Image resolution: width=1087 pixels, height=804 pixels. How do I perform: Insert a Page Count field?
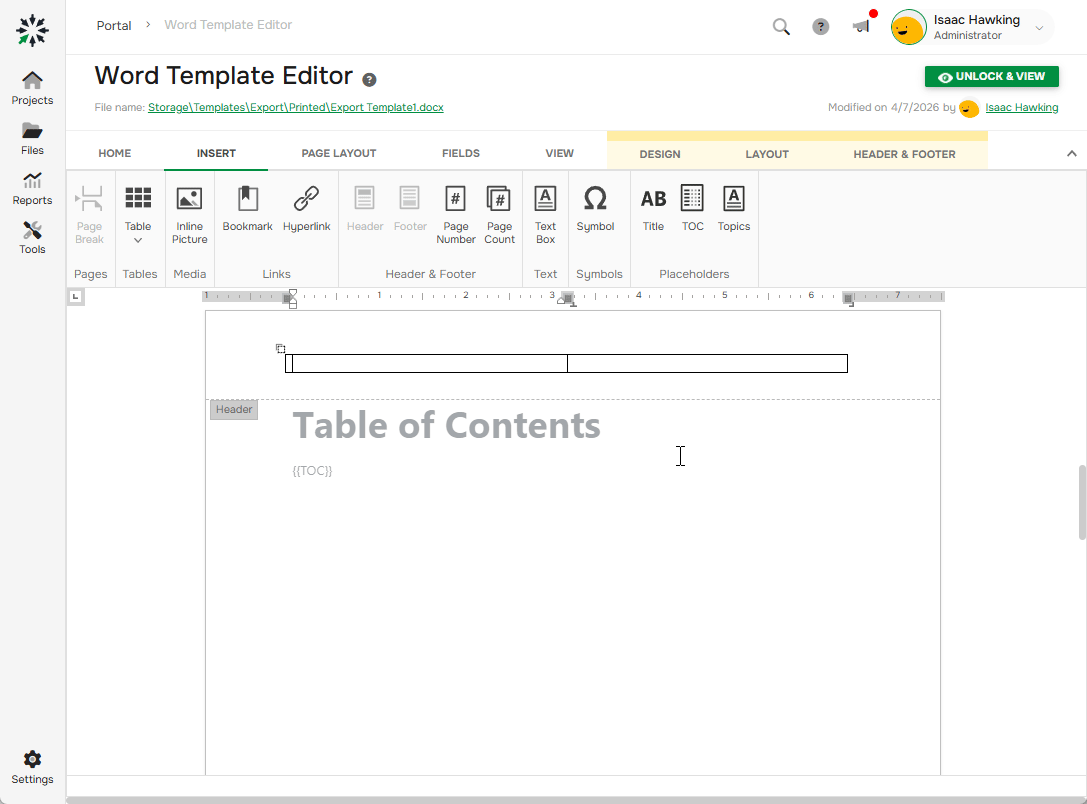tap(499, 215)
